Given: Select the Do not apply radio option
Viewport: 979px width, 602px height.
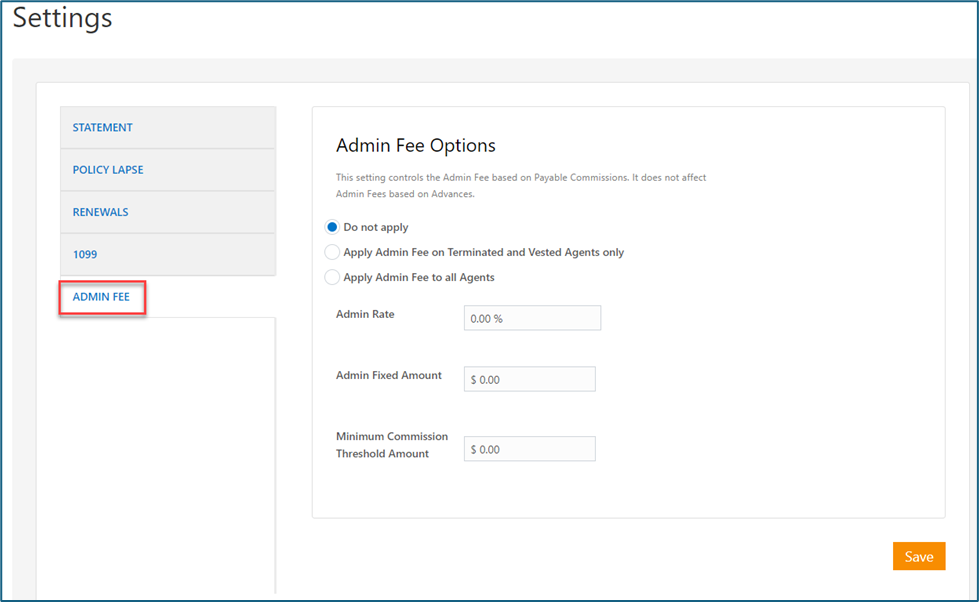Looking at the screenshot, I should tap(332, 227).
